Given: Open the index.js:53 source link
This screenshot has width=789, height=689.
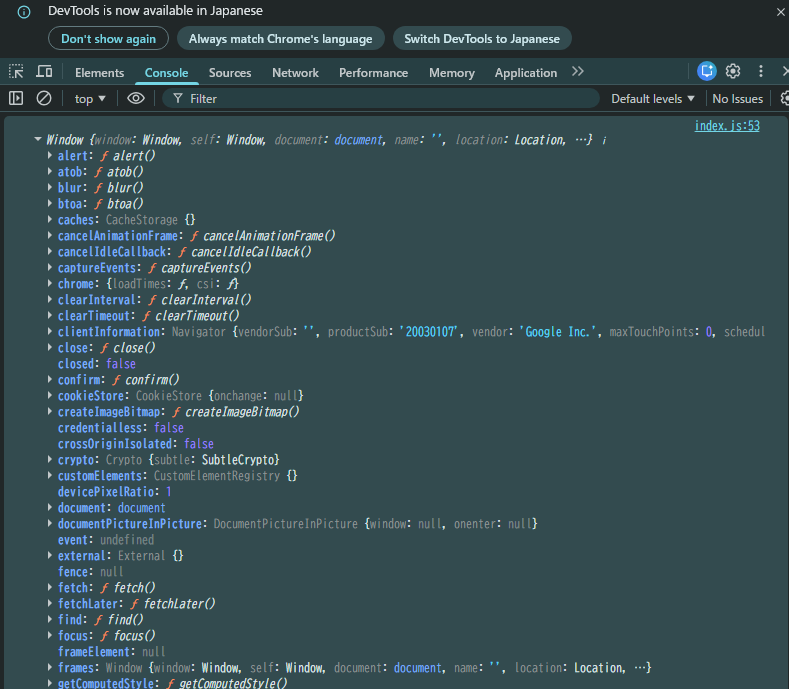Looking at the screenshot, I should pos(727,126).
